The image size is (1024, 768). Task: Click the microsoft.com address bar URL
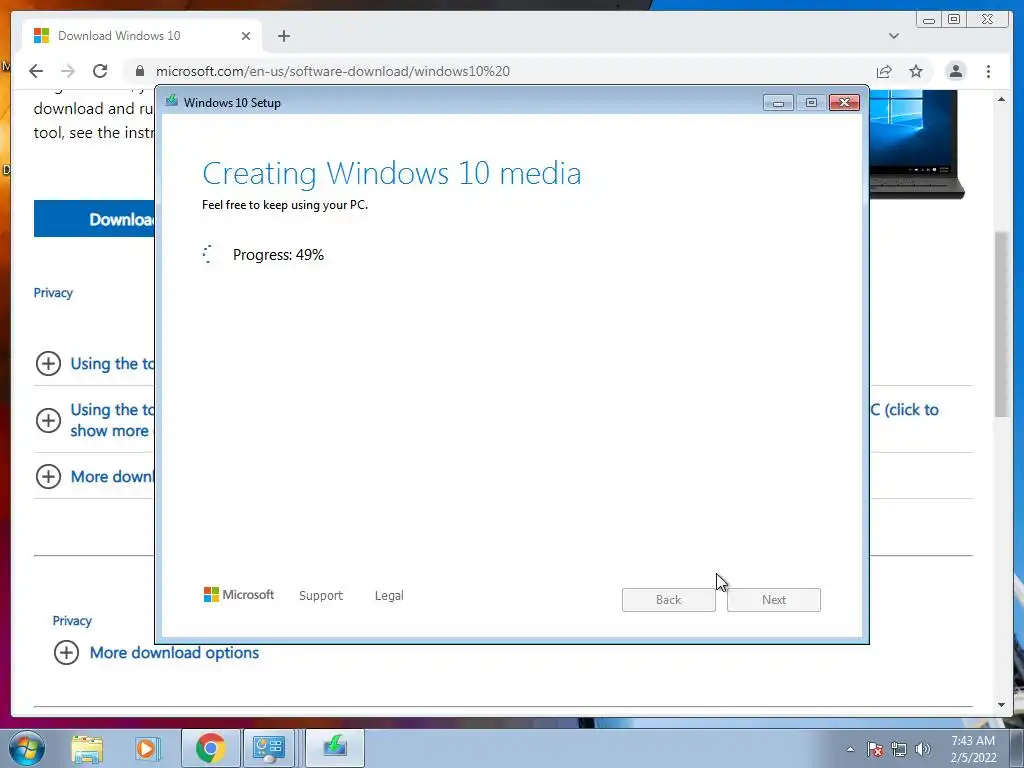click(332, 71)
